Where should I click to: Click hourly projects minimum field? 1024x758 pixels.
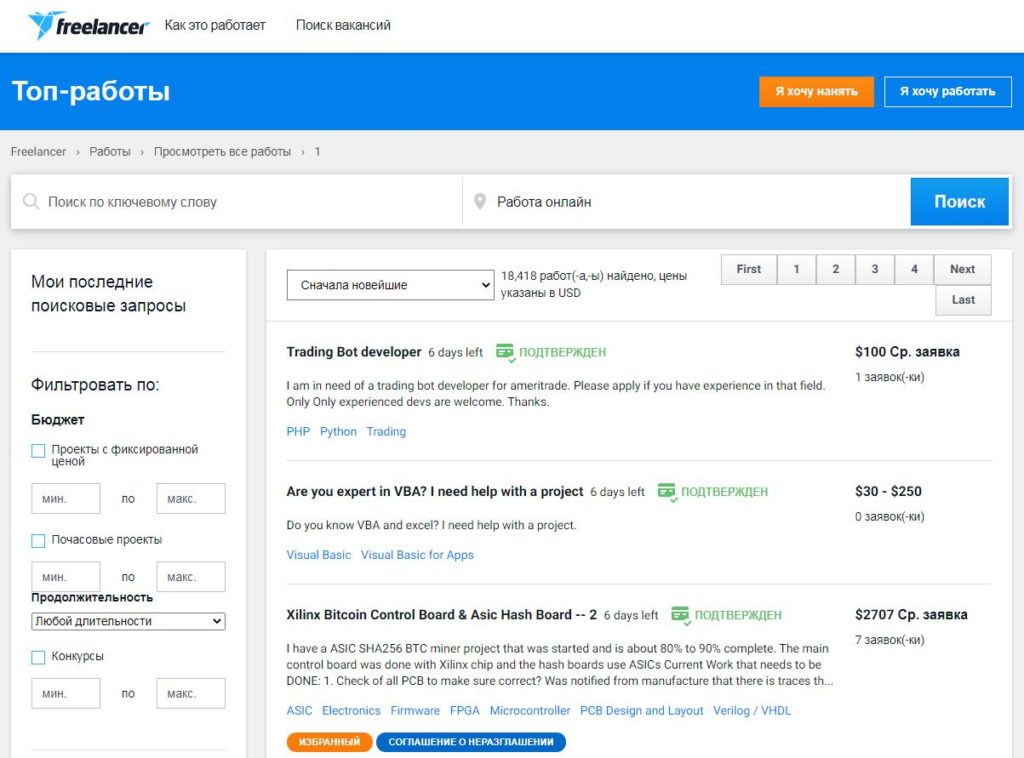66,577
